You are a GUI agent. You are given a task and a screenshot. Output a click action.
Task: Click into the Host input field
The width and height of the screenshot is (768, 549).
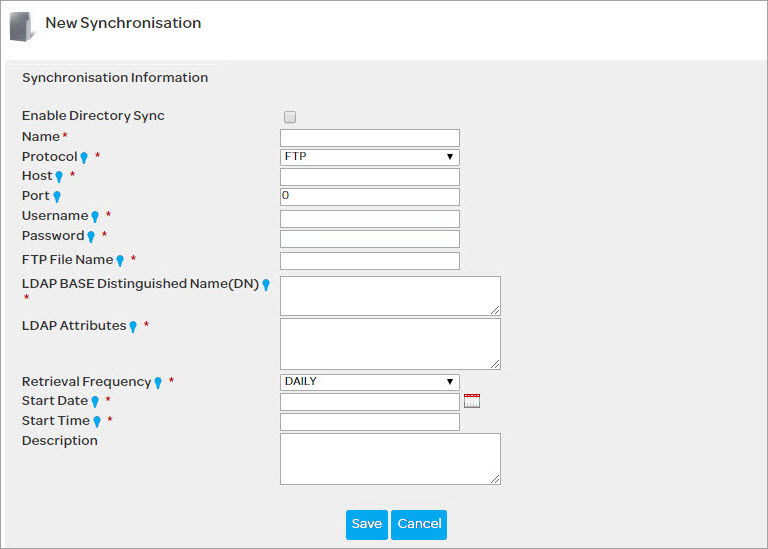(x=369, y=177)
